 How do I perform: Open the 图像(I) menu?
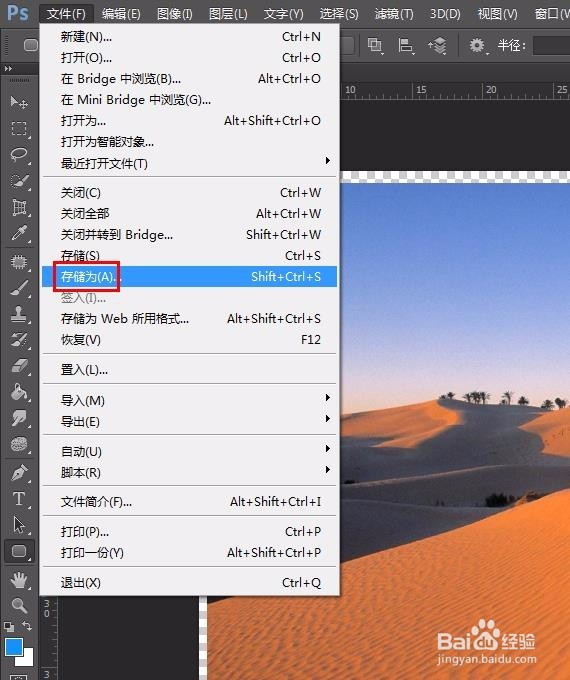click(174, 14)
